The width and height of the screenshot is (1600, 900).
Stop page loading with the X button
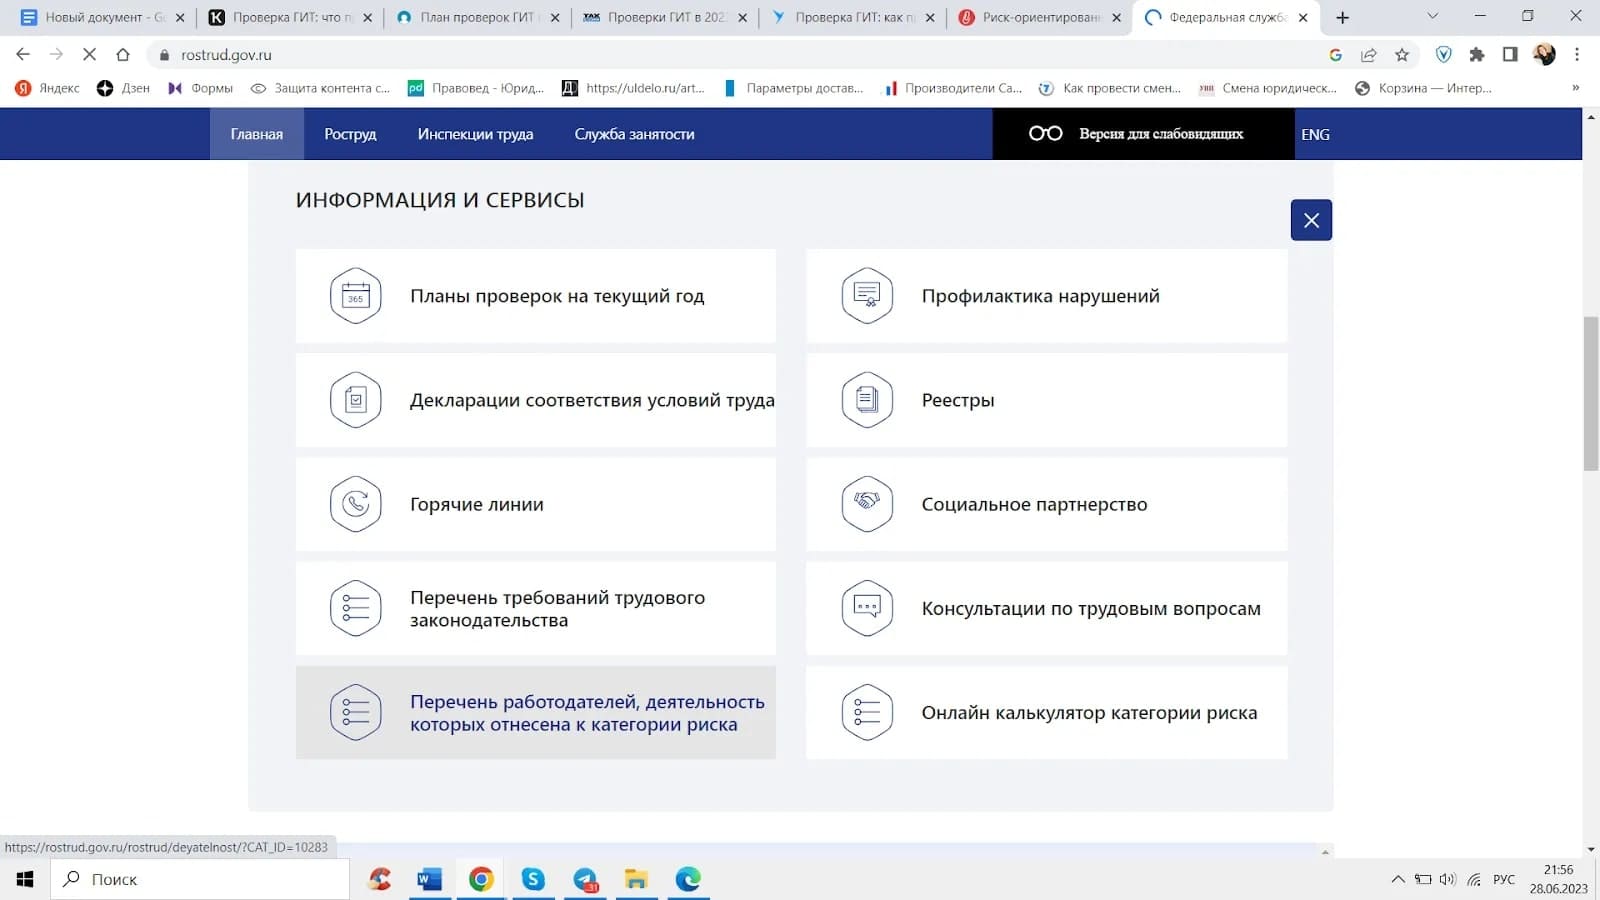[x=89, y=55]
